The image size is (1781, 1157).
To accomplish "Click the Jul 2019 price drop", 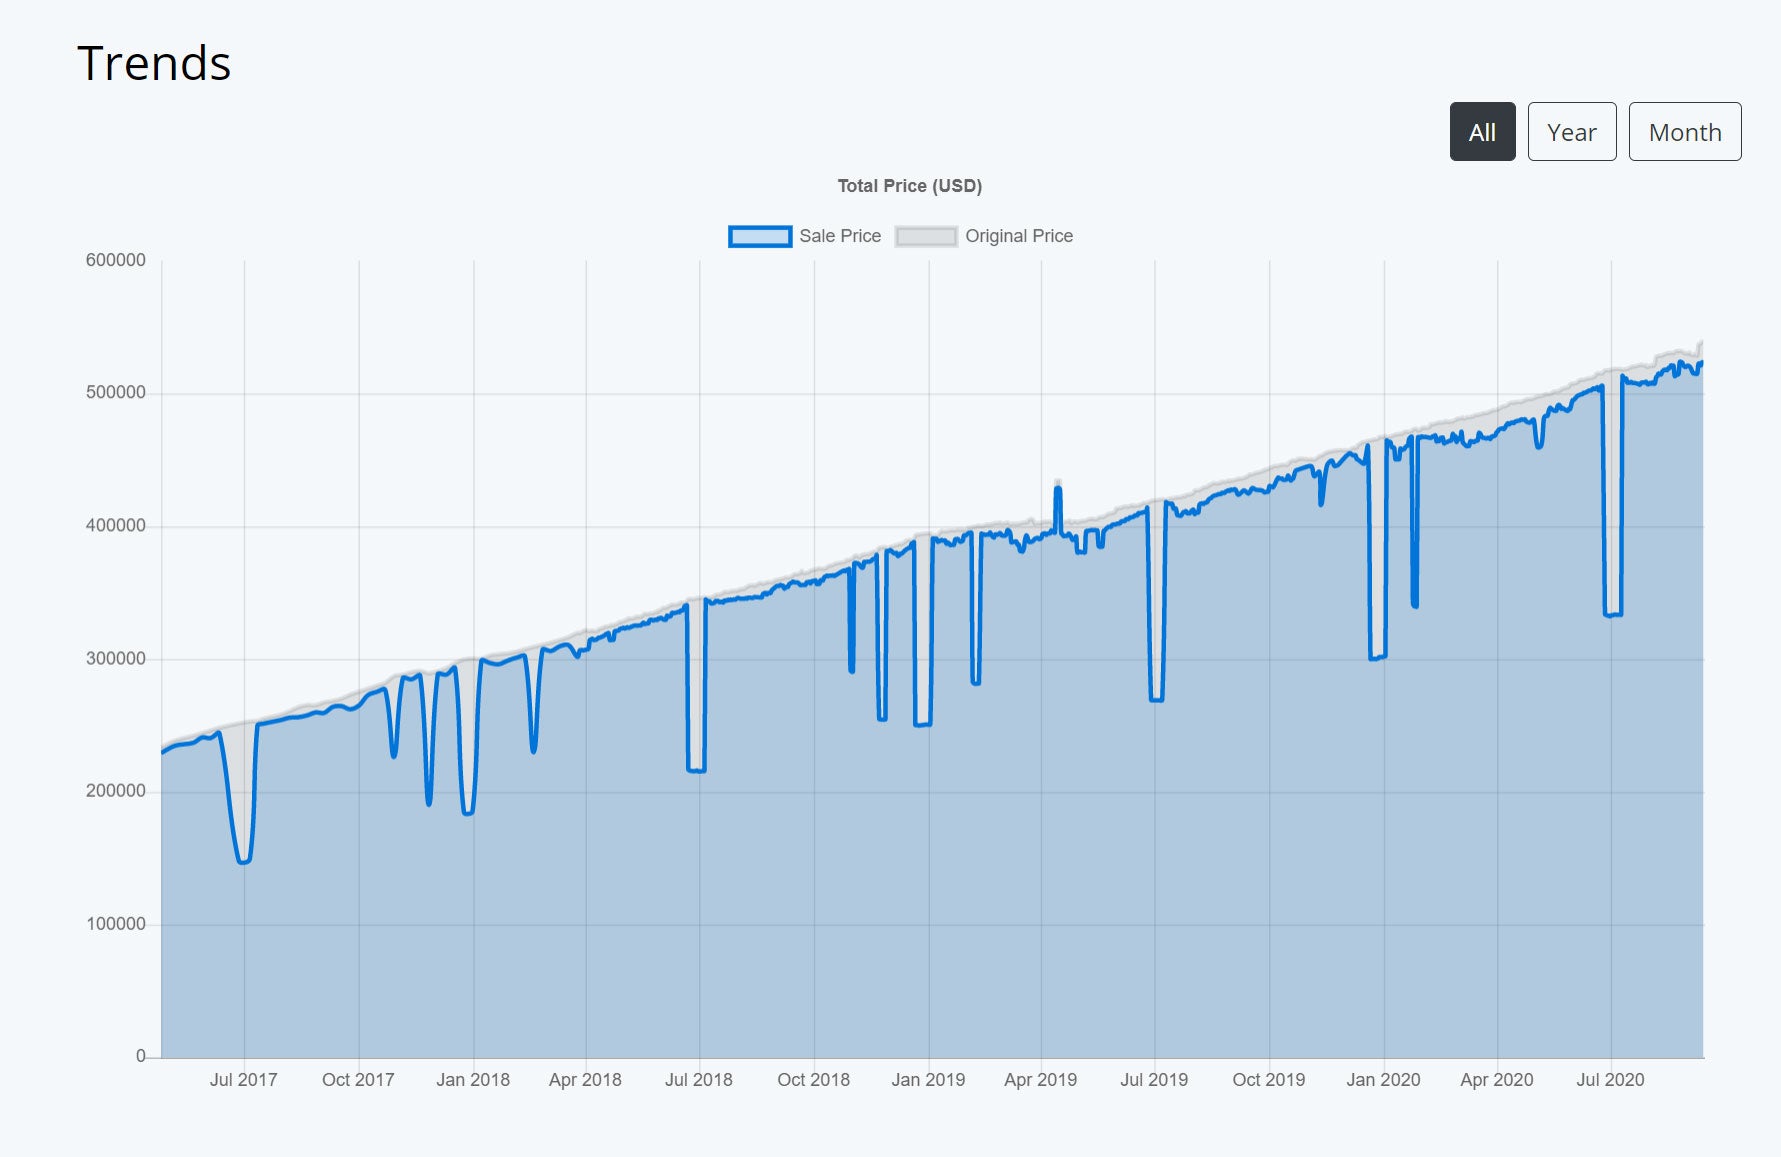I will [x=1157, y=698].
